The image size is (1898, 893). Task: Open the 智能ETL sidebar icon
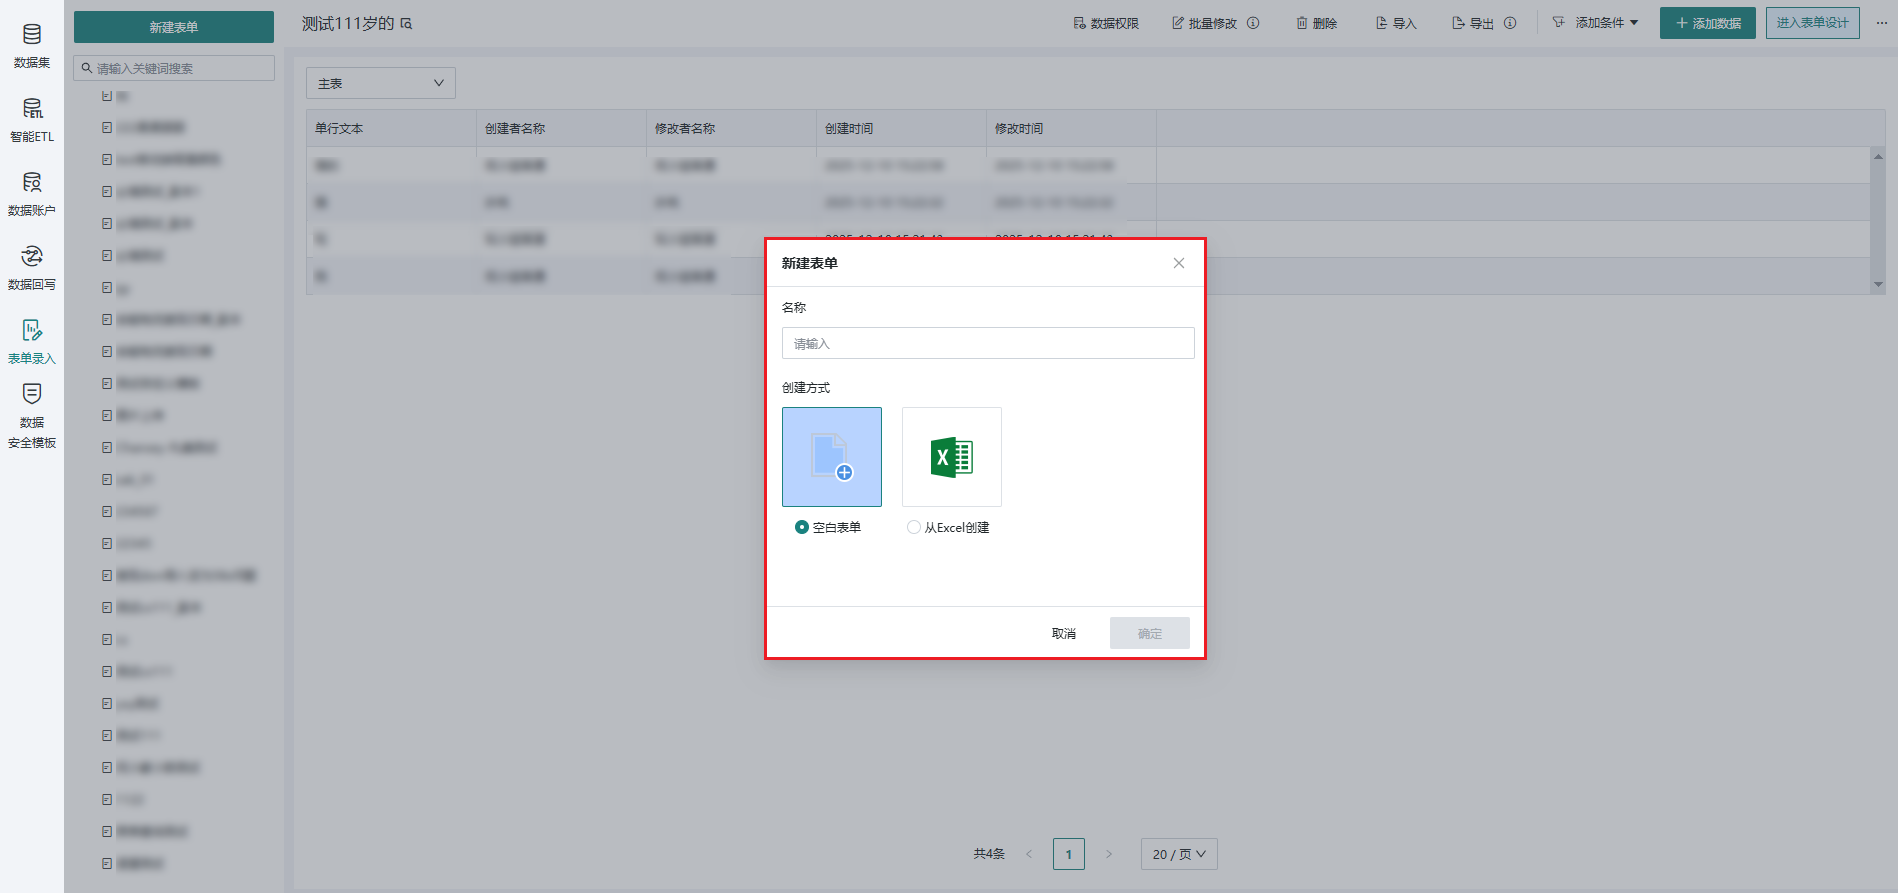[32, 119]
